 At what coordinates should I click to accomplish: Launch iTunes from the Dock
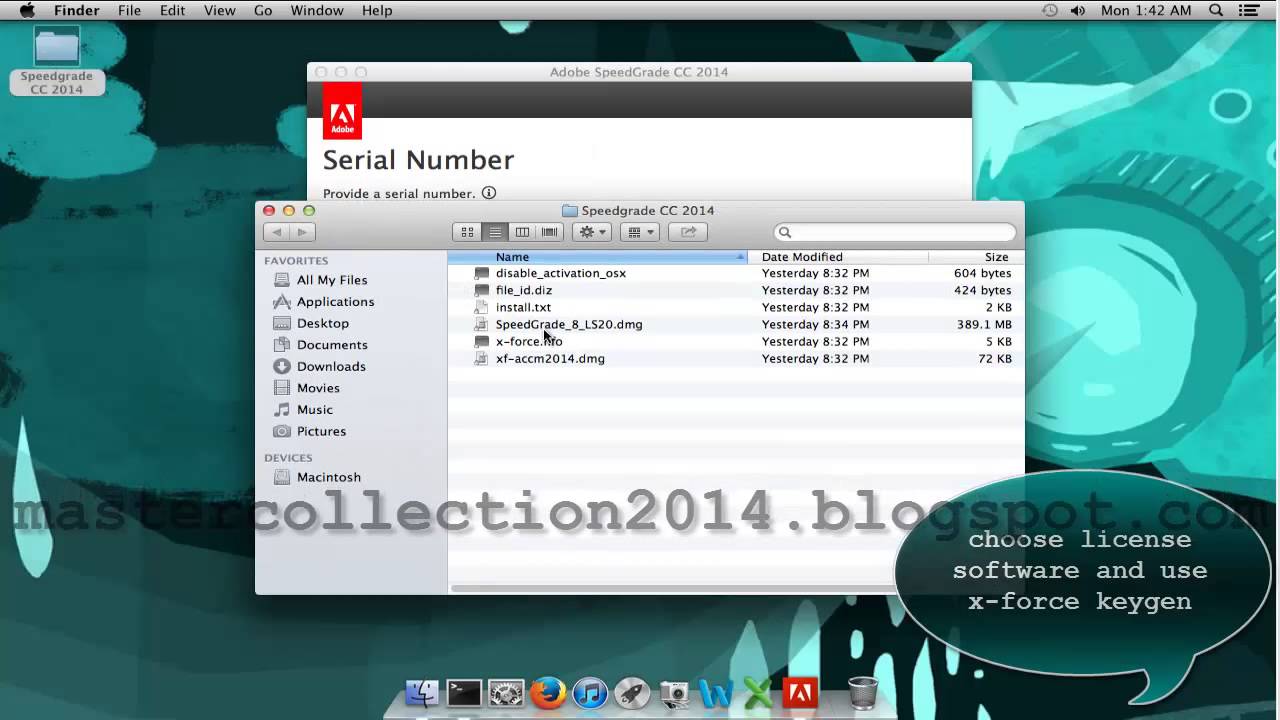point(590,692)
